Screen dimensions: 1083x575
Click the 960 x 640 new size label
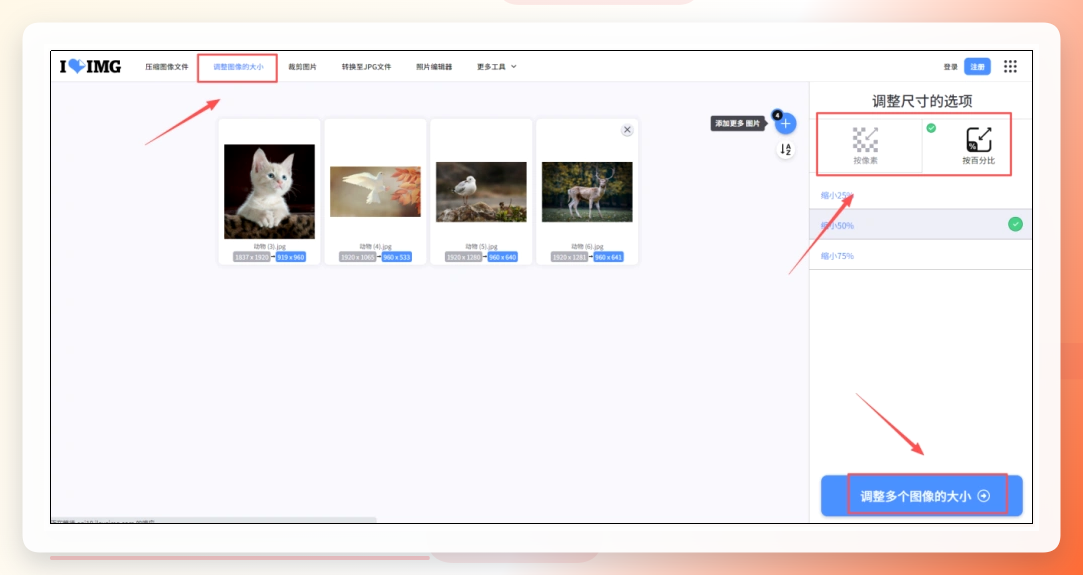pyautogui.click(x=502, y=257)
